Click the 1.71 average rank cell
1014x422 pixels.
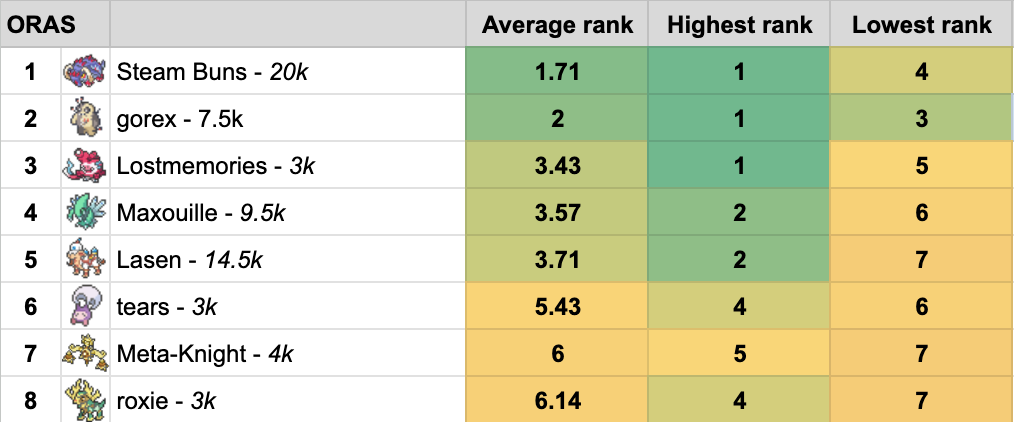[557, 72]
